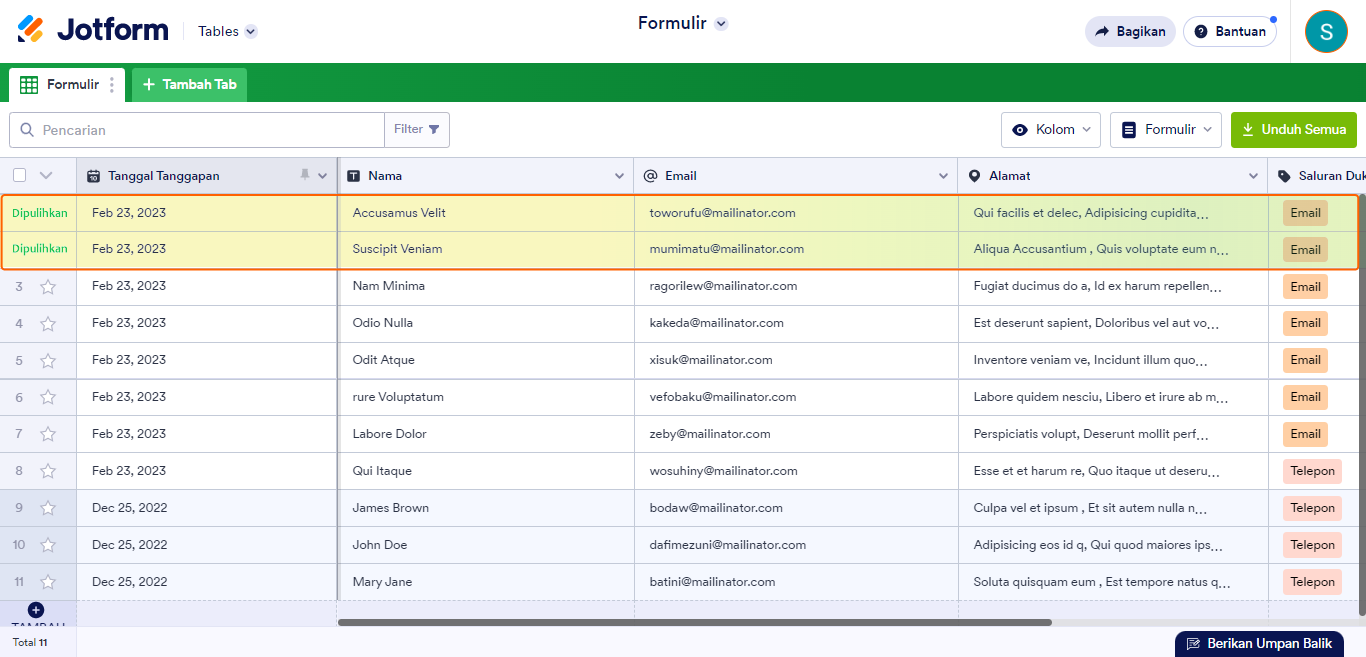The image size is (1366, 657).
Task: Open the Nama column header dropdown
Action: coord(620,176)
